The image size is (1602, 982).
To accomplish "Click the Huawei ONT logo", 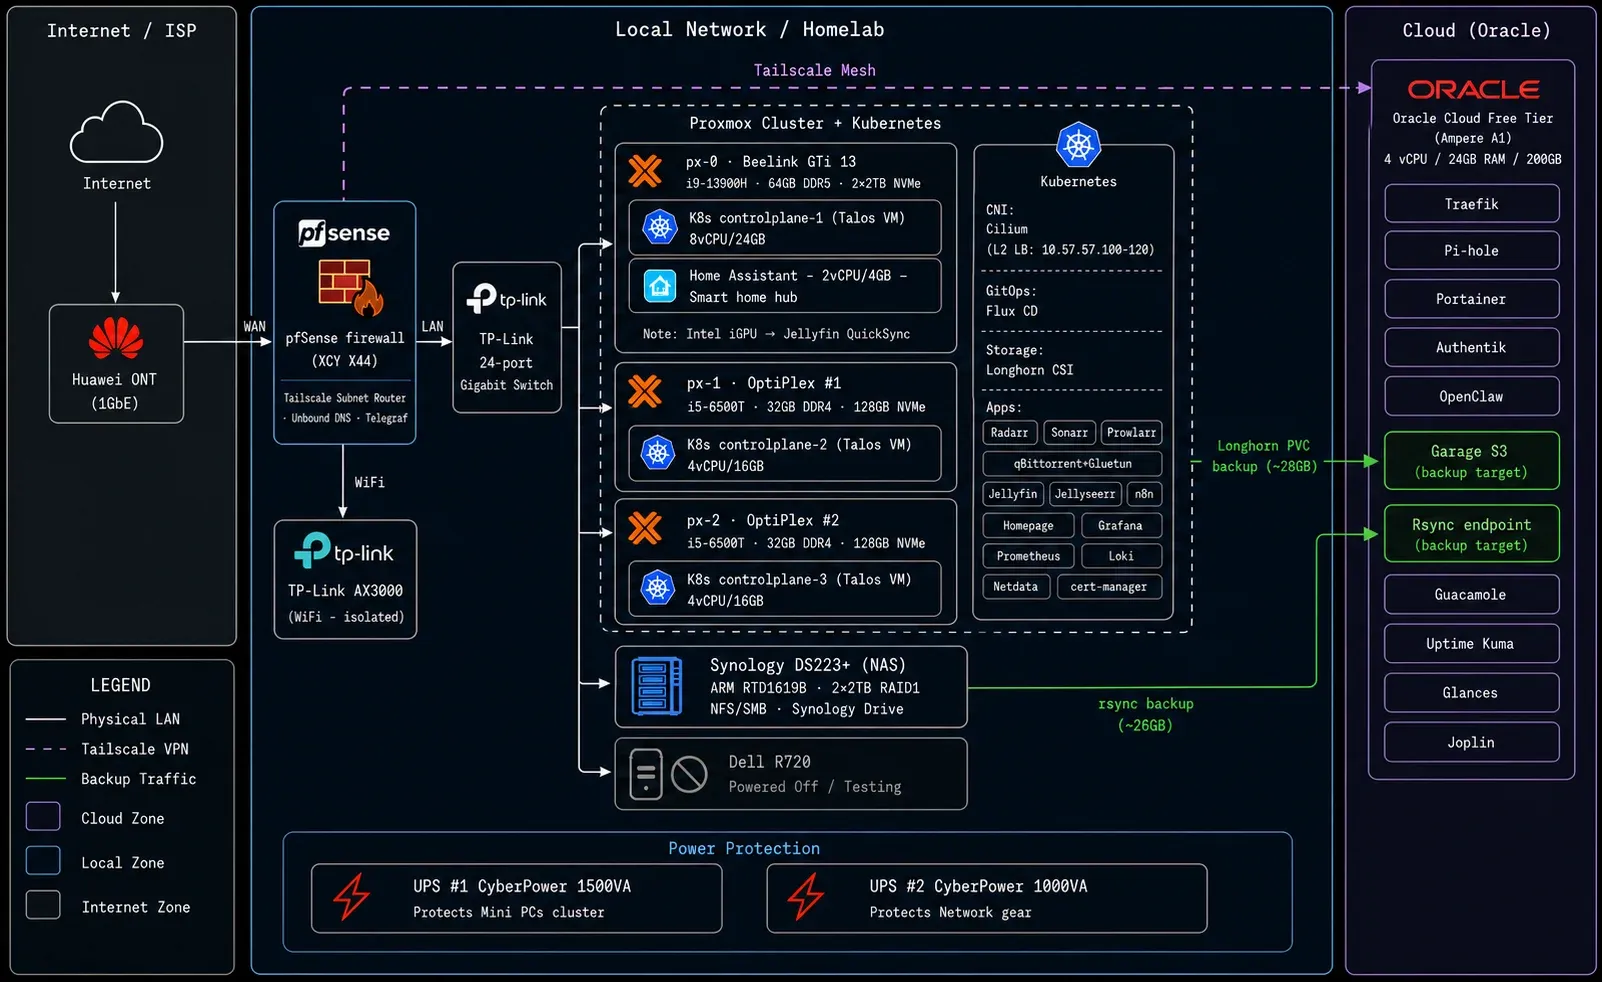I will 116,338.
